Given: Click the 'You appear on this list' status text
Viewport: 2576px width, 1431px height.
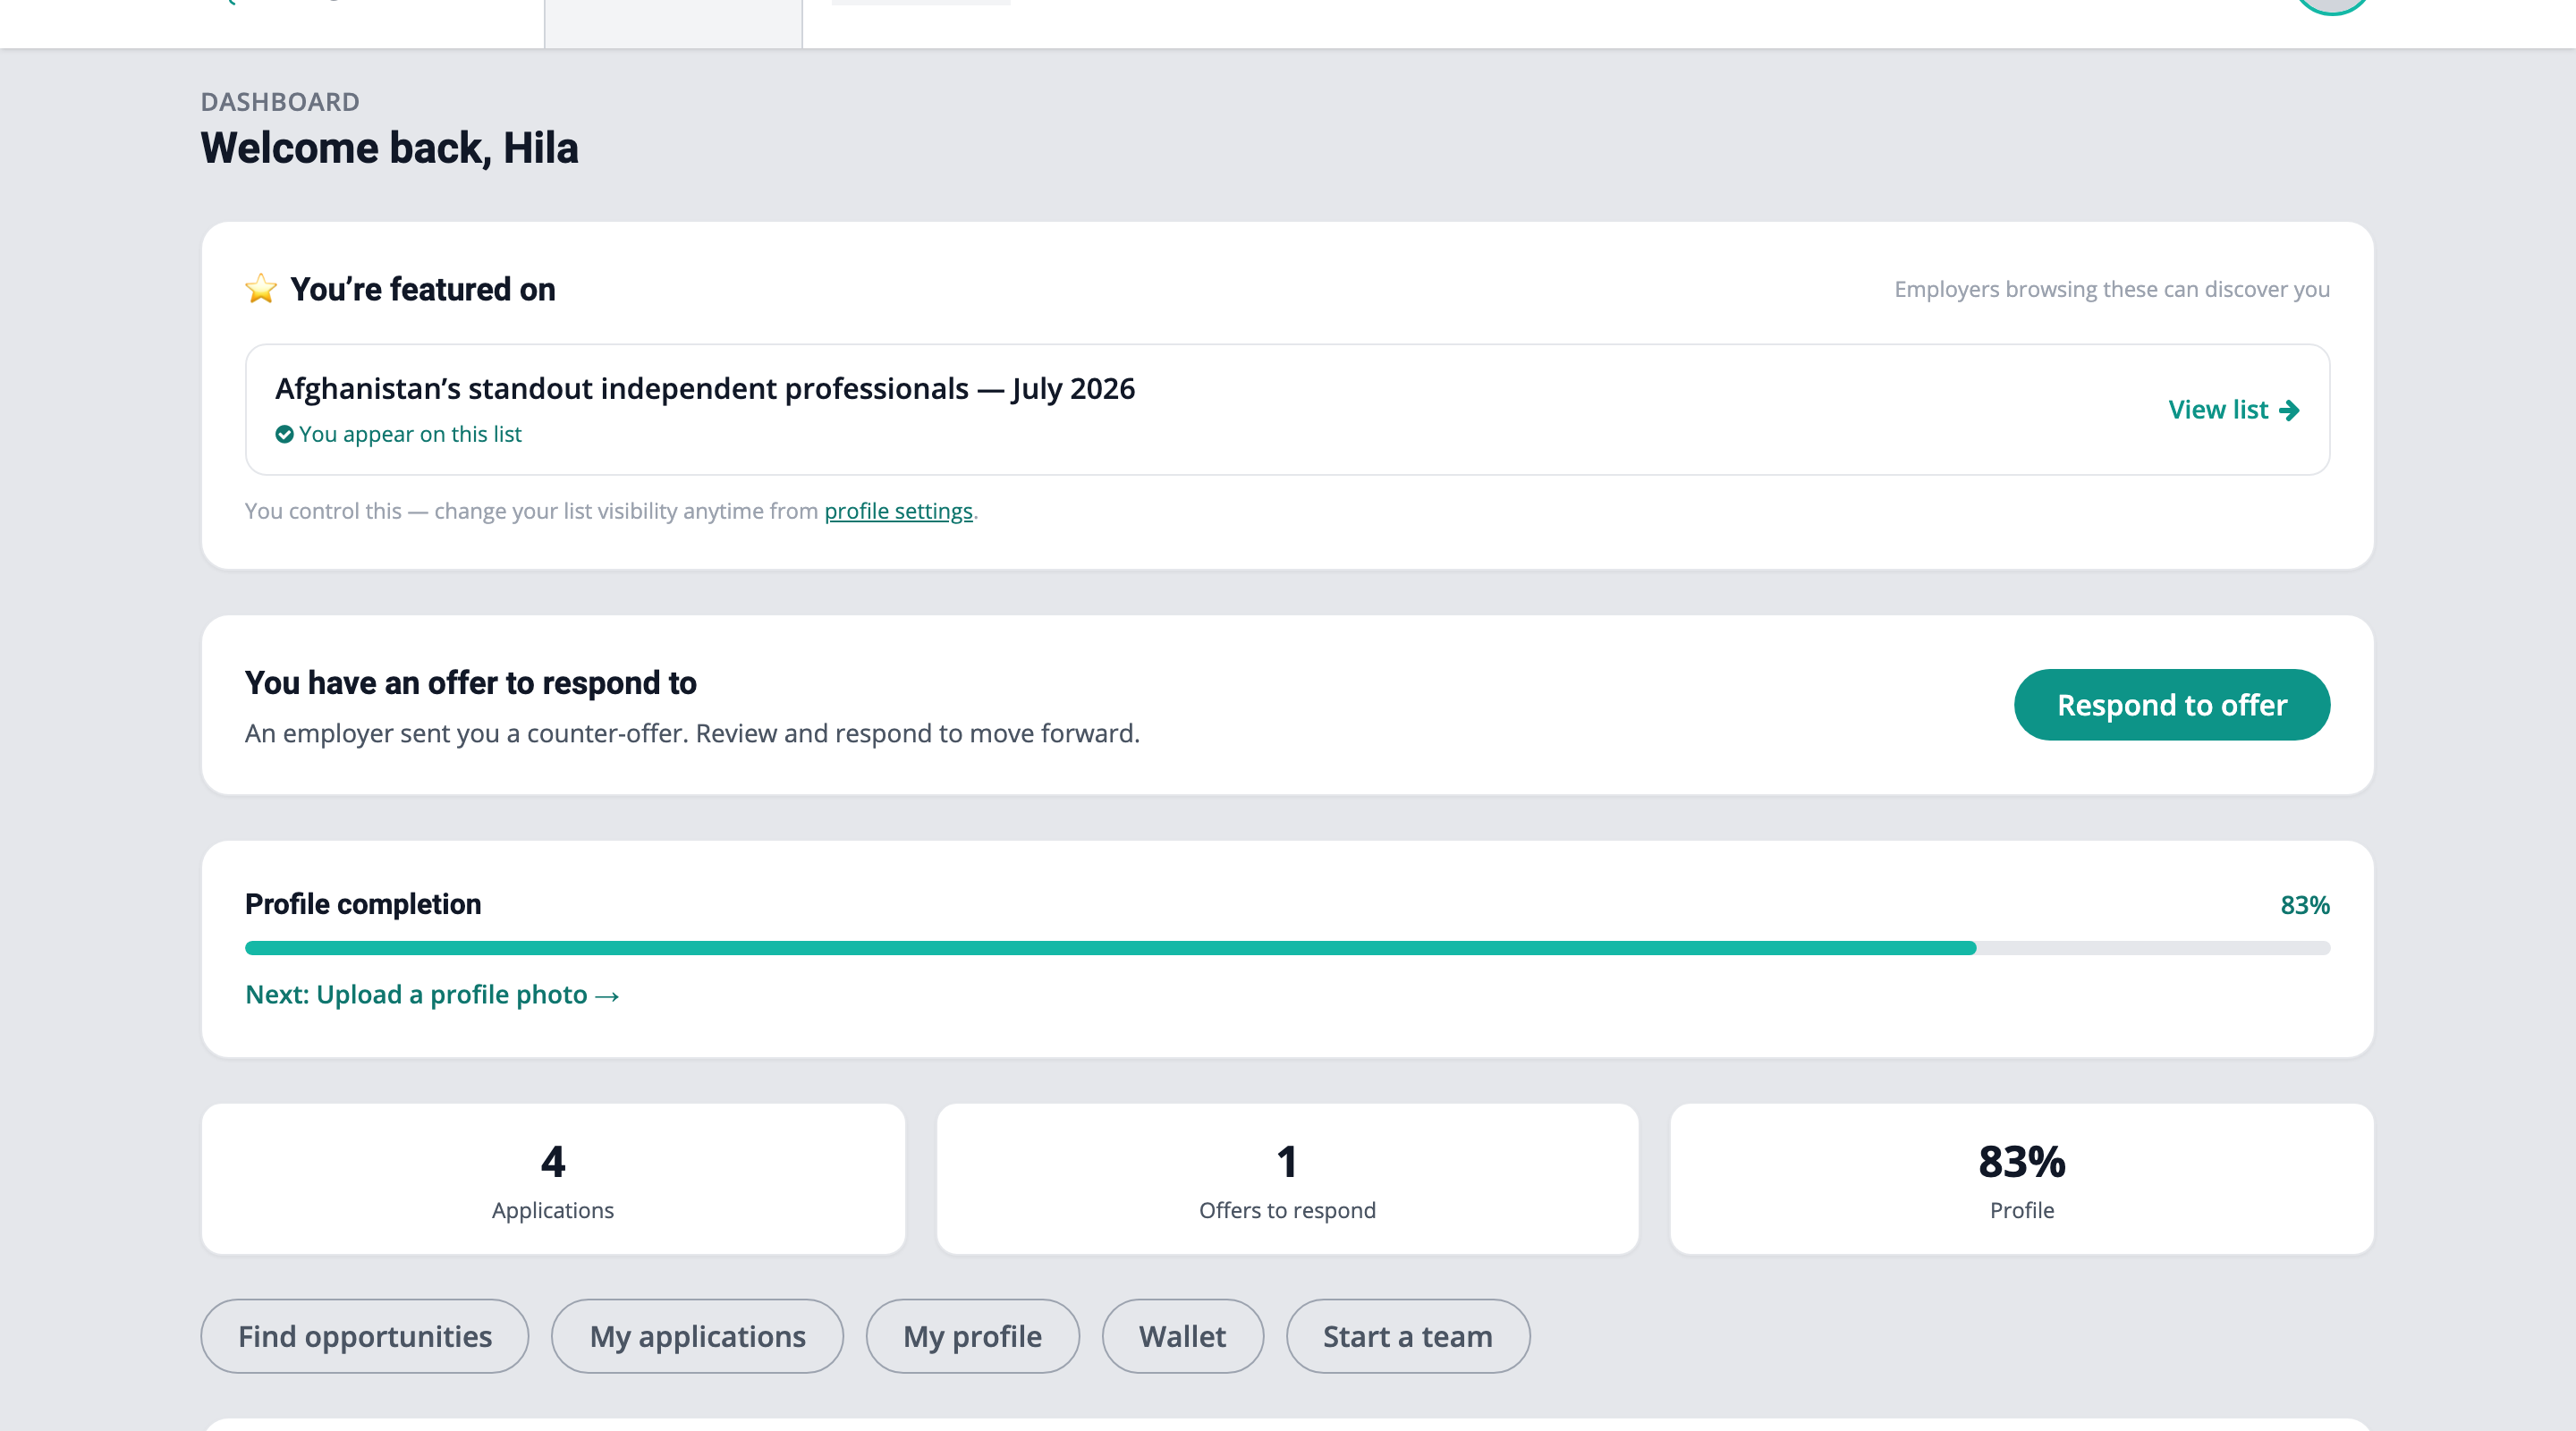Looking at the screenshot, I should point(410,434).
